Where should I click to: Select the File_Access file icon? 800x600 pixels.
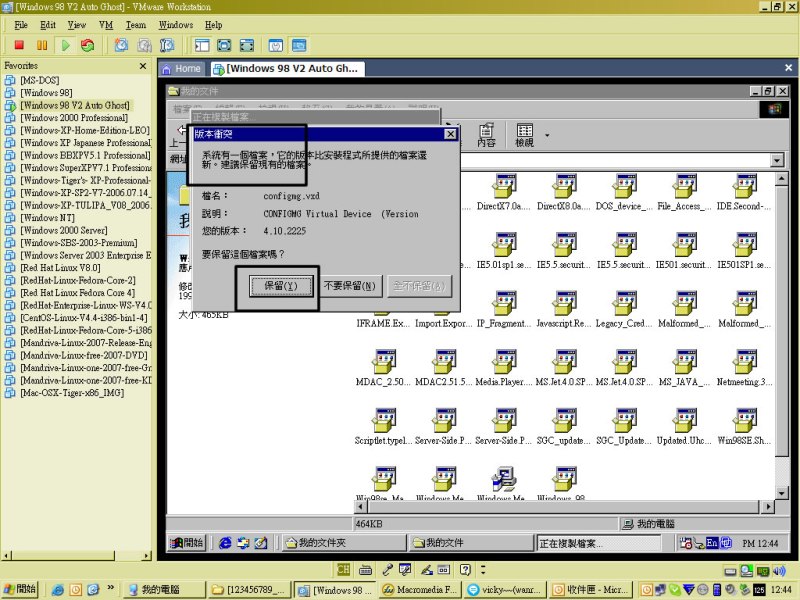[684, 192]
